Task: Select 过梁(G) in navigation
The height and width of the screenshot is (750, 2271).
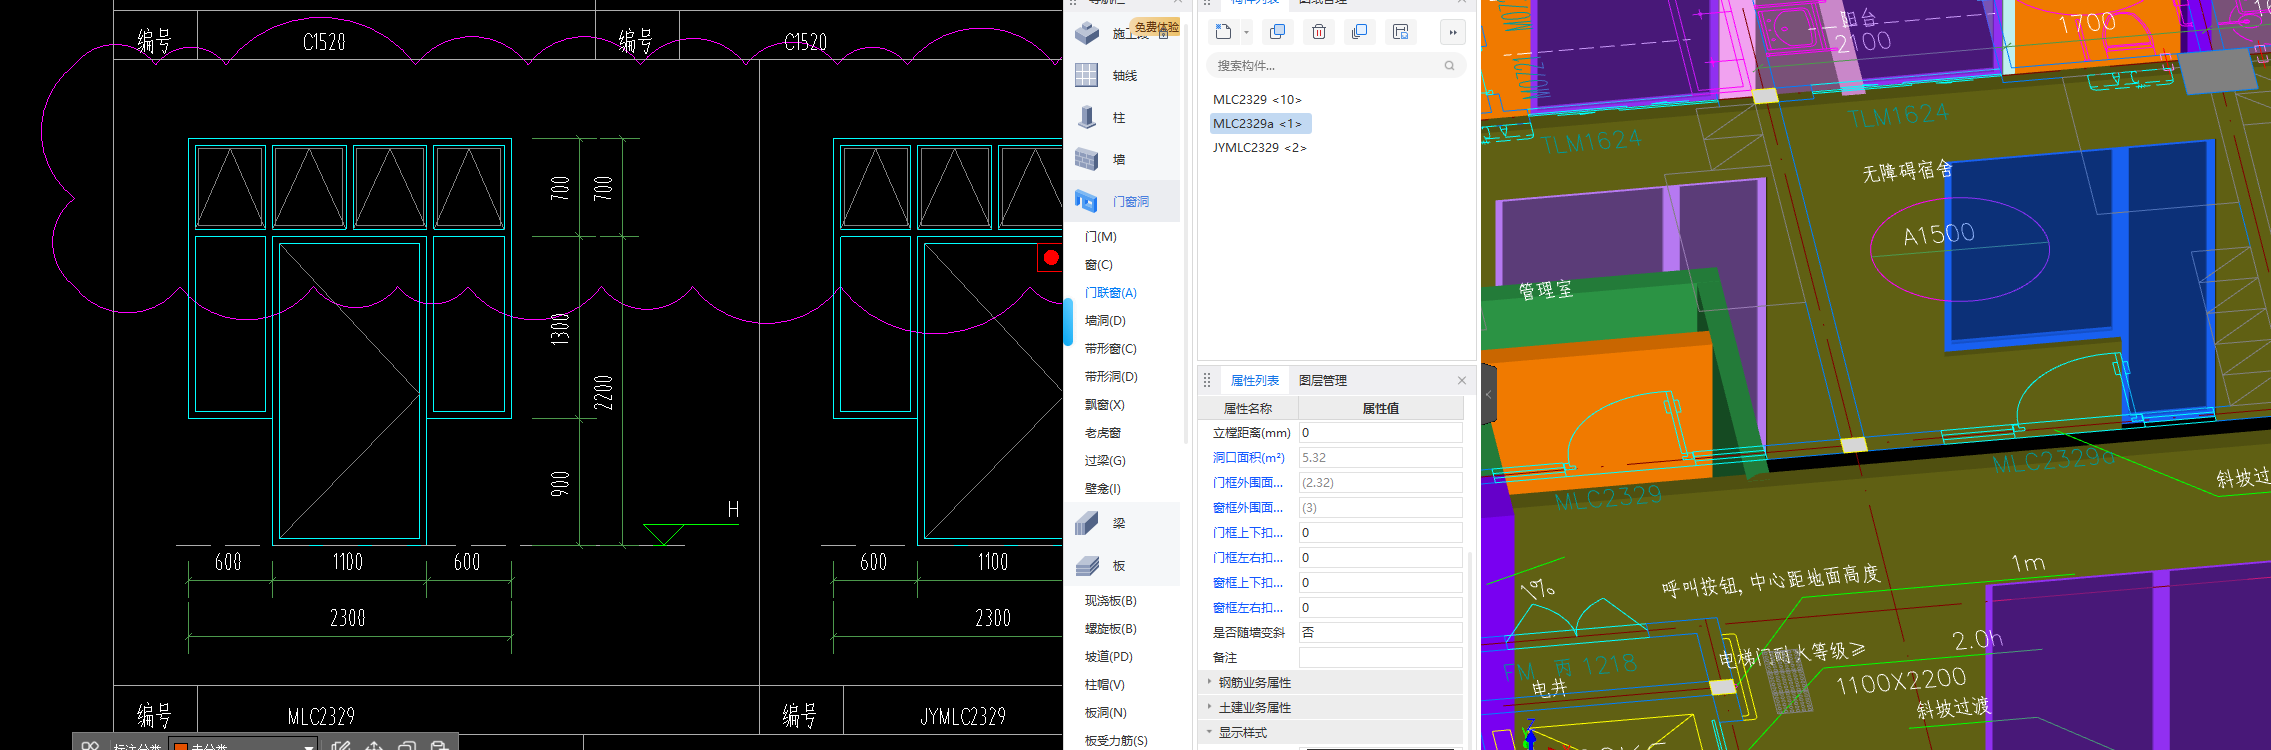Action: (x=1105, y=461)
